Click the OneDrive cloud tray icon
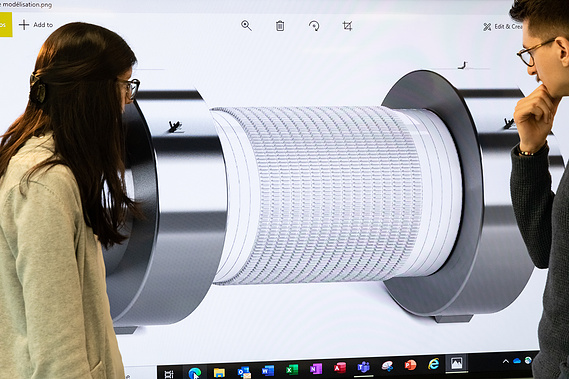This screenshot has height=379, width=569. coord(517,360)
